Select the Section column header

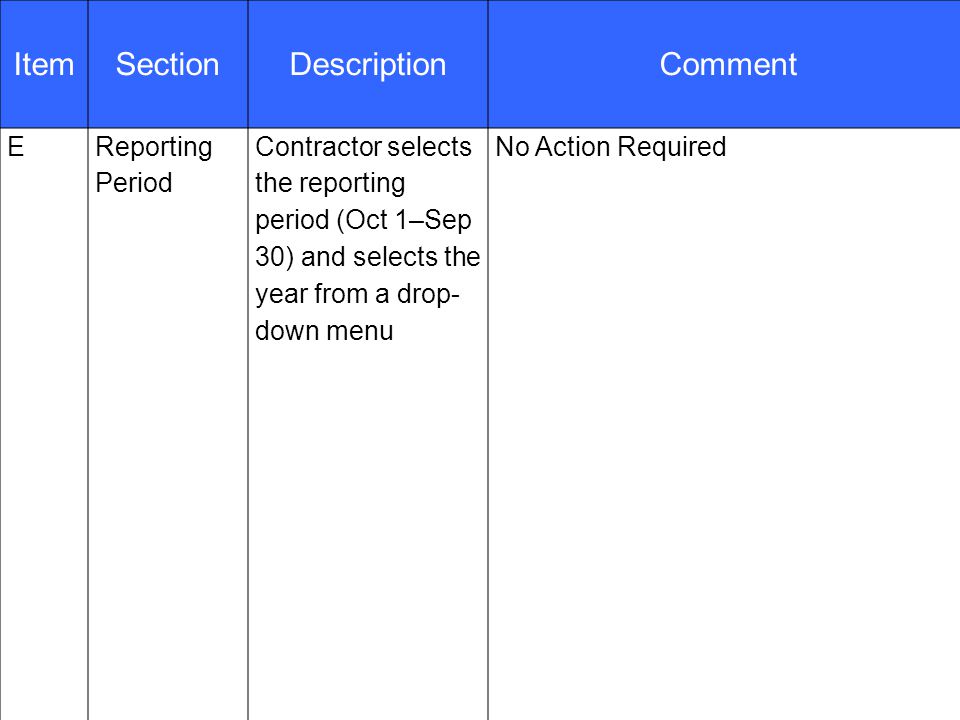click(x=168, y=64)
